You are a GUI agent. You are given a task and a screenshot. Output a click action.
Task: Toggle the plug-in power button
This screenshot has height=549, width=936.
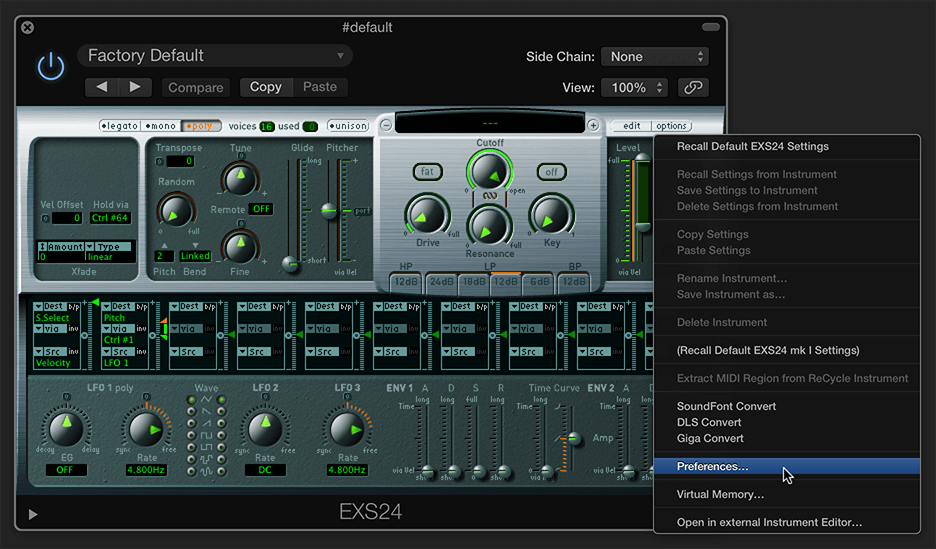(x=51, y=66)
